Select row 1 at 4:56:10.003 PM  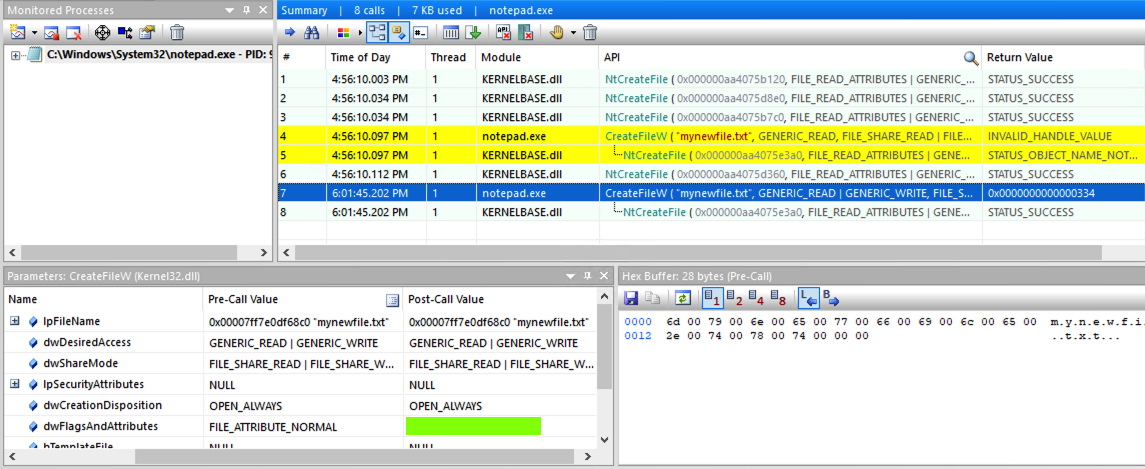[711, 79]
